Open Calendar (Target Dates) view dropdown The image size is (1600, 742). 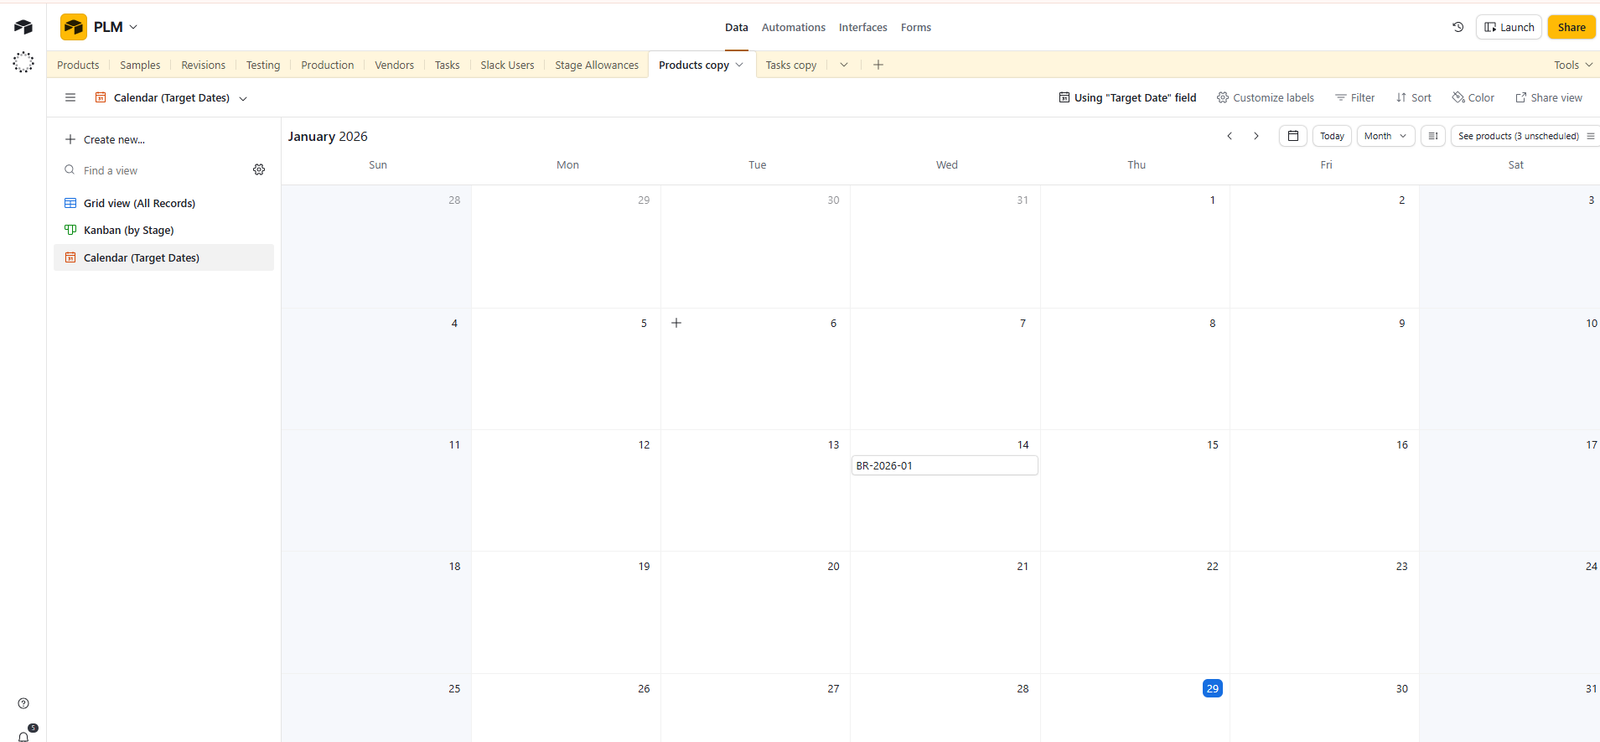pos(243,98)
